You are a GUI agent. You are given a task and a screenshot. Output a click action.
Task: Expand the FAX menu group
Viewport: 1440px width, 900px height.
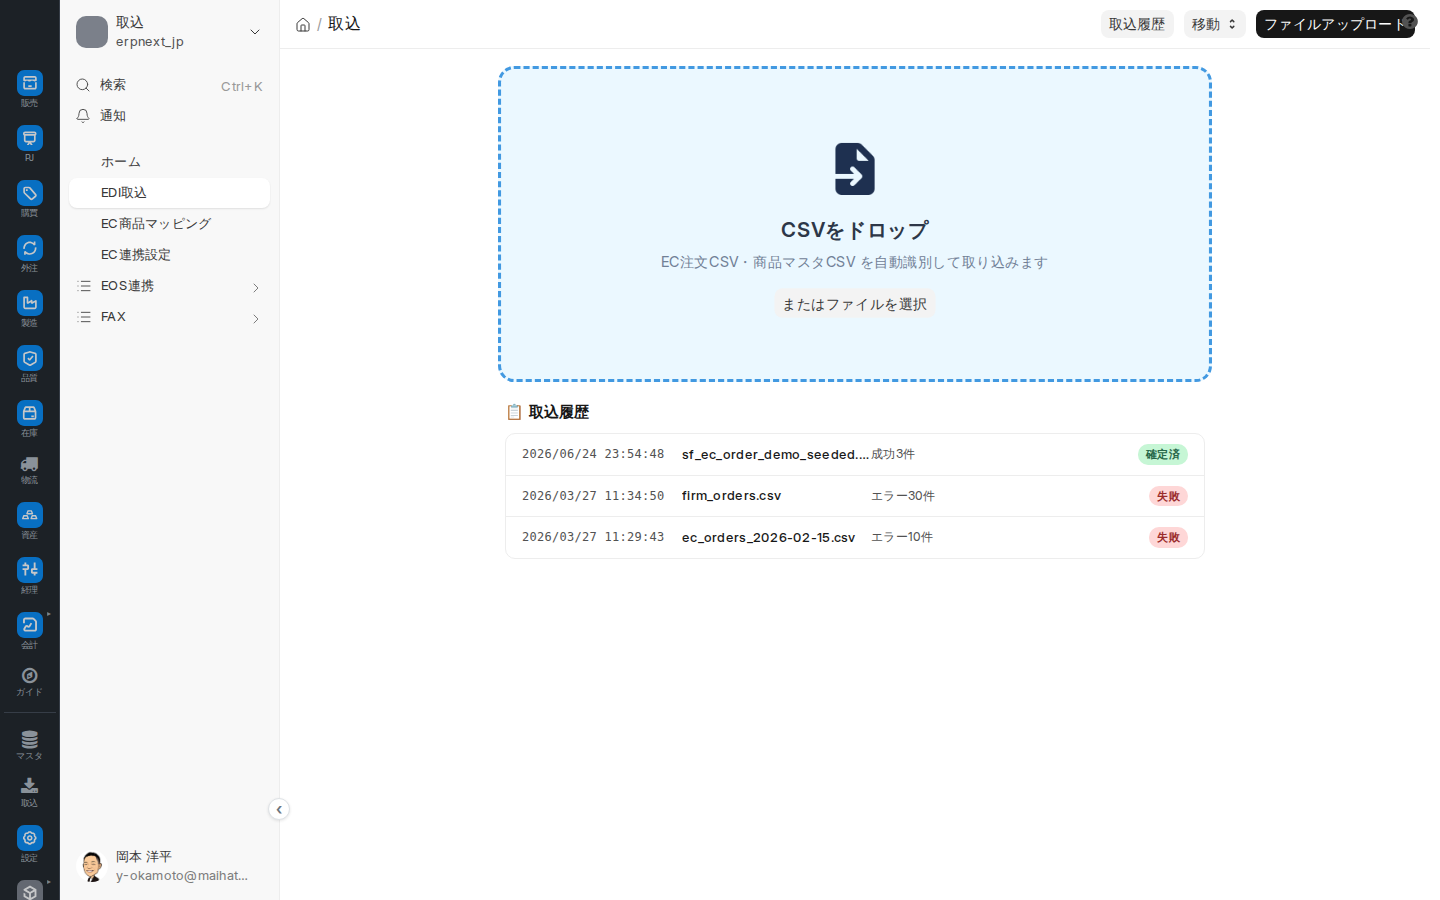(x=169, y=317)
